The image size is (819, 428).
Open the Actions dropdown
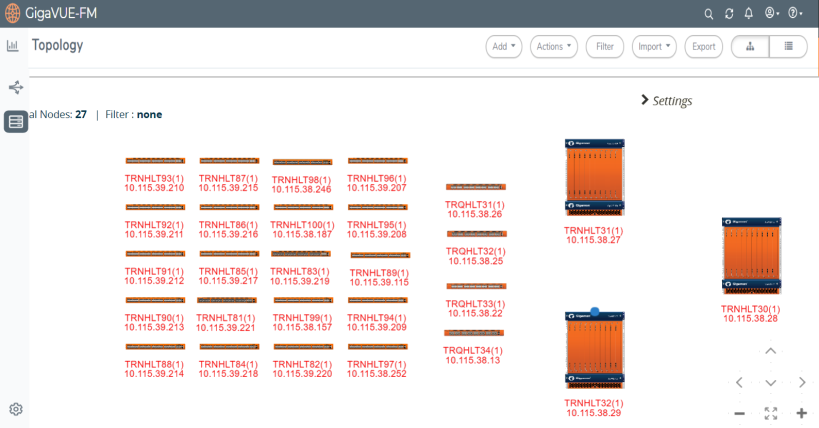(x=554, y=46)
